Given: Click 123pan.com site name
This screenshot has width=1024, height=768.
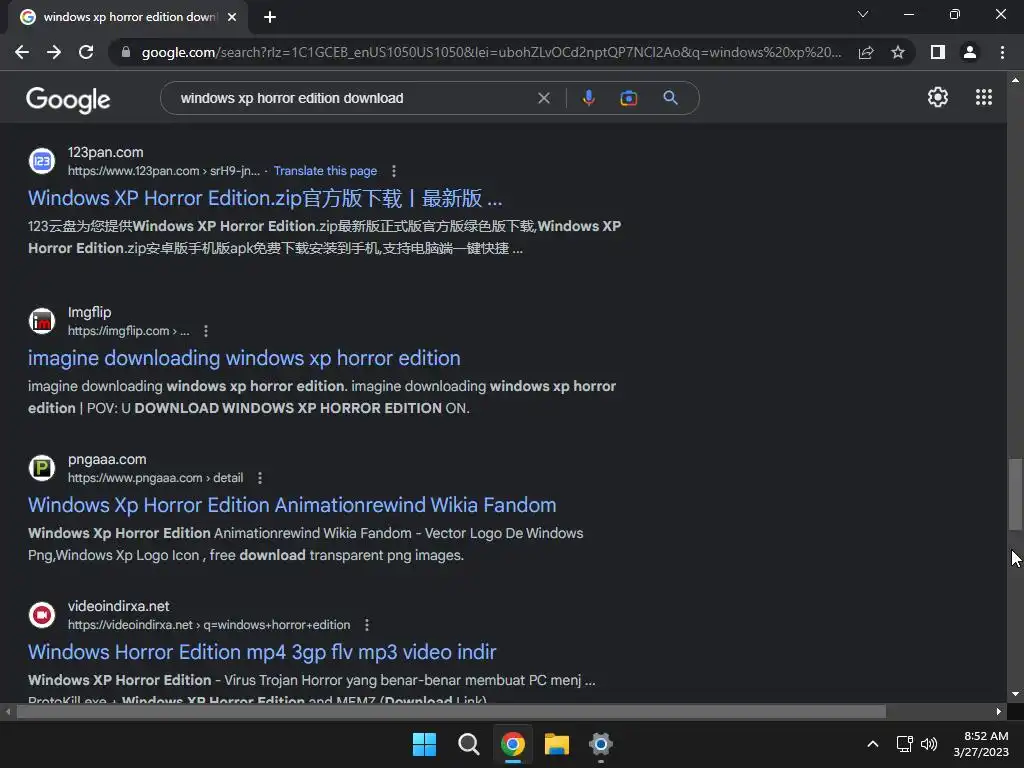Looking at the screenshot, I should [x=106, y=152].
